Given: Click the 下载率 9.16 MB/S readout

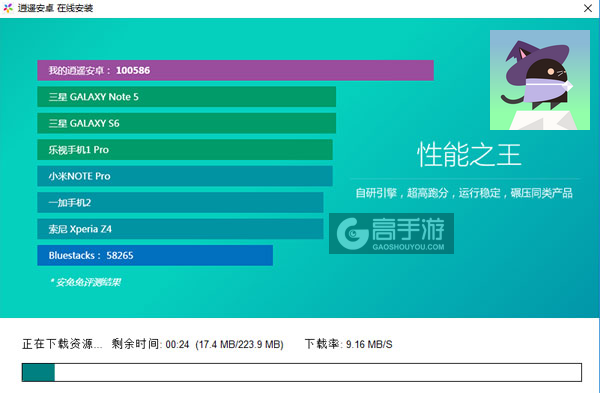Looking at the screenshot, I should point(348,344).
